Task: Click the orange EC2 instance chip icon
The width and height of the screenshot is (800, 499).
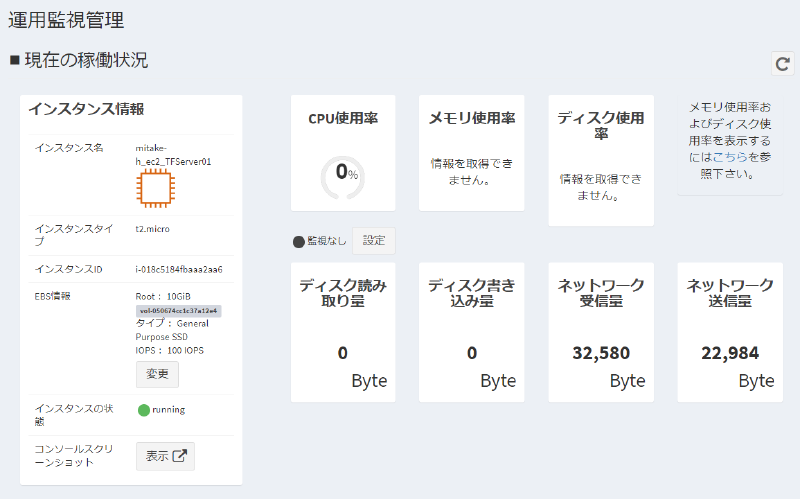Action: coord(155,187)
